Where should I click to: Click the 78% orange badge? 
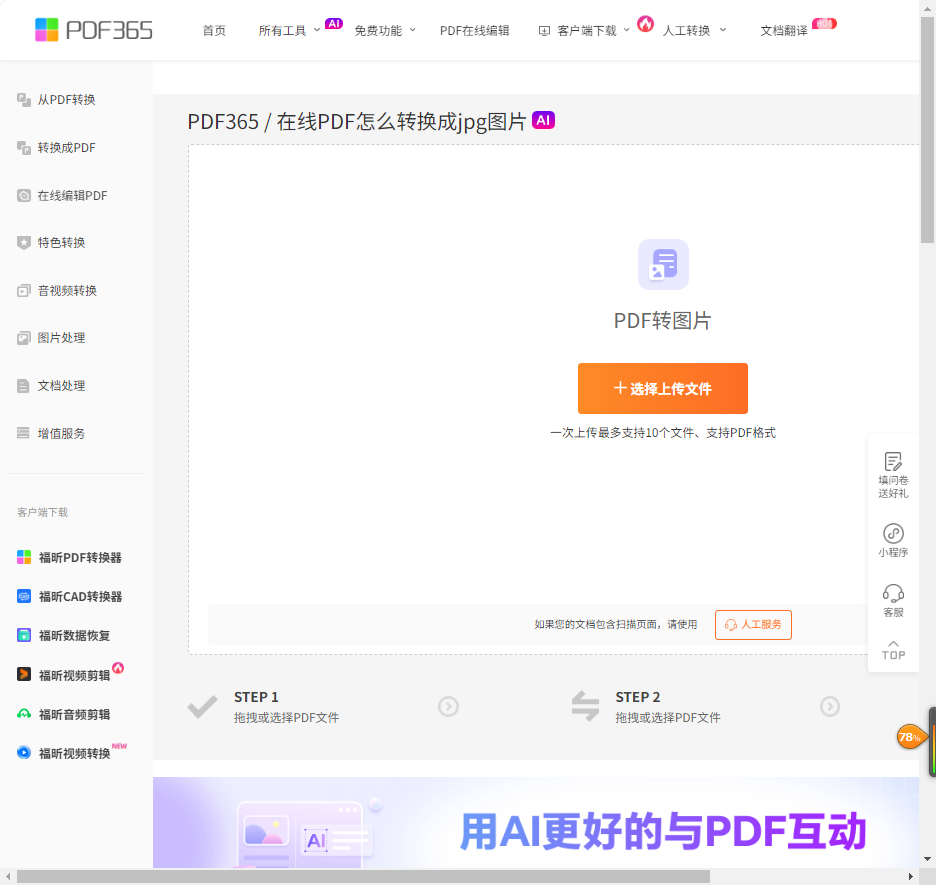(910, 737)
